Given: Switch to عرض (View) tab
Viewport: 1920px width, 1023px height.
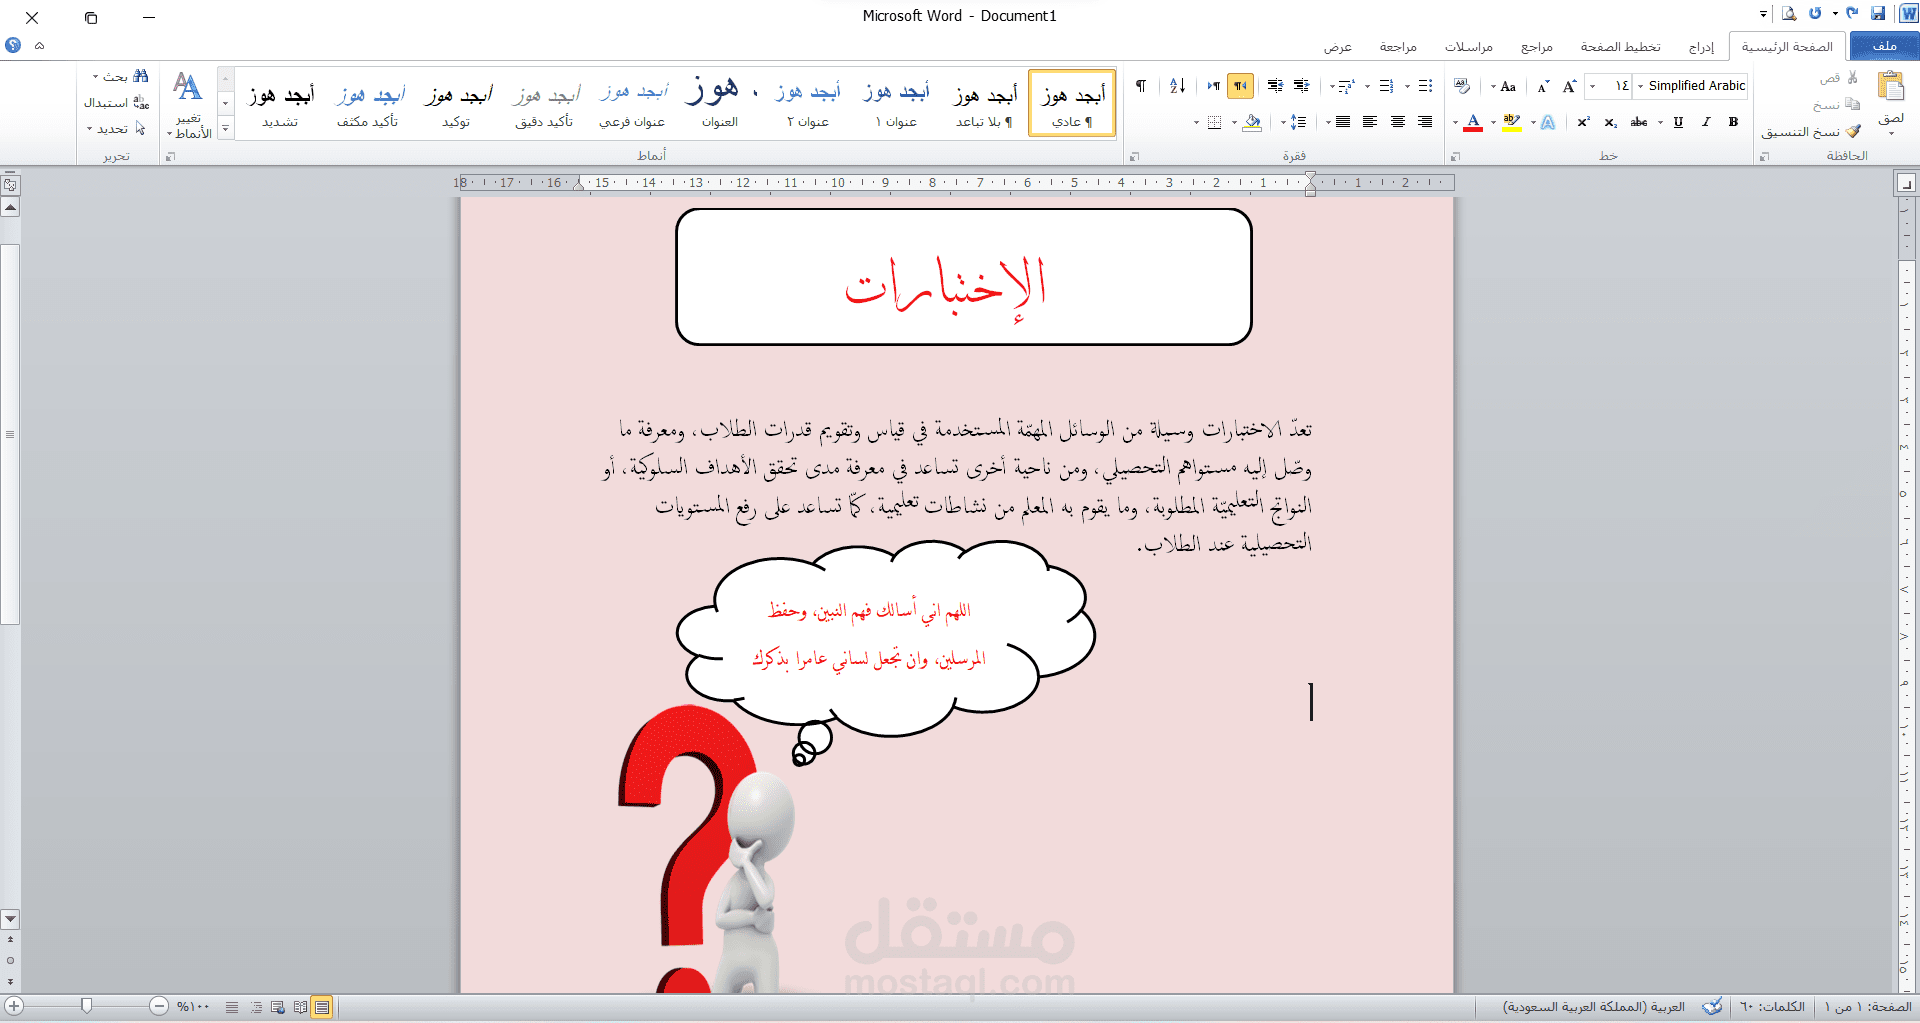Looking at the screenshot, I should pyautogui.click(x=1338, y=47).
